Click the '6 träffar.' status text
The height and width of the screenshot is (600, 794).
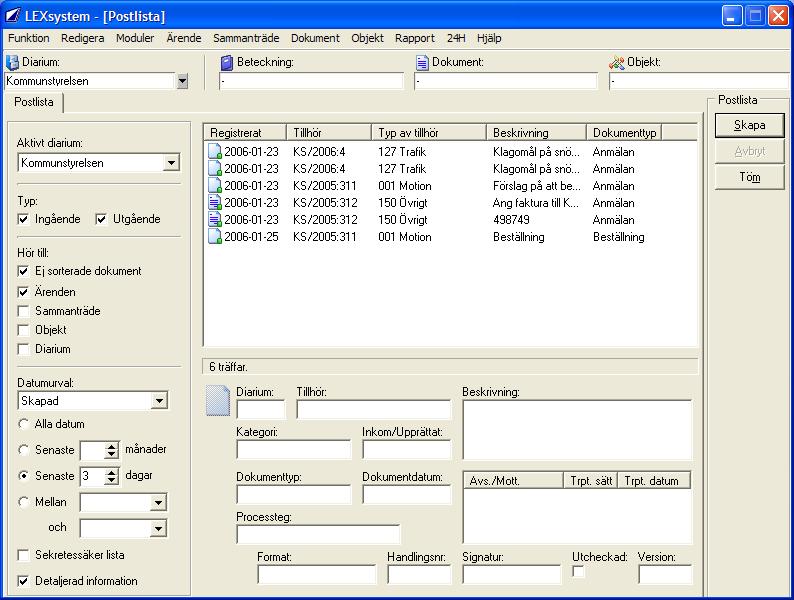pos(228,367)
